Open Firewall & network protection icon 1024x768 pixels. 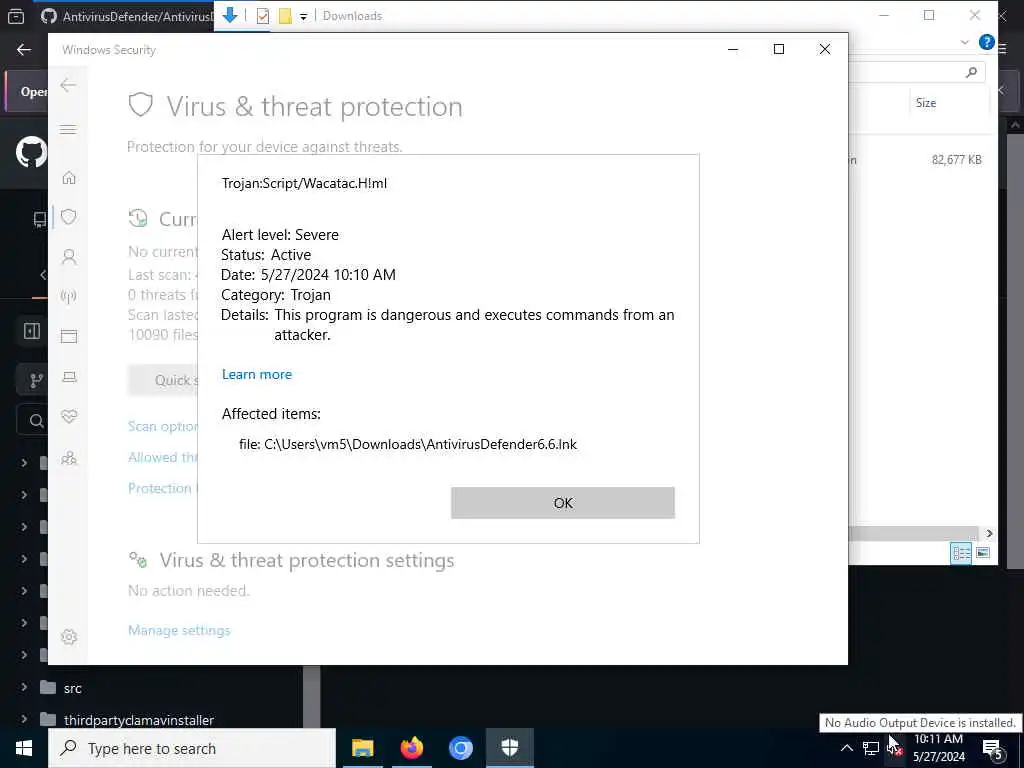(69, 296)
